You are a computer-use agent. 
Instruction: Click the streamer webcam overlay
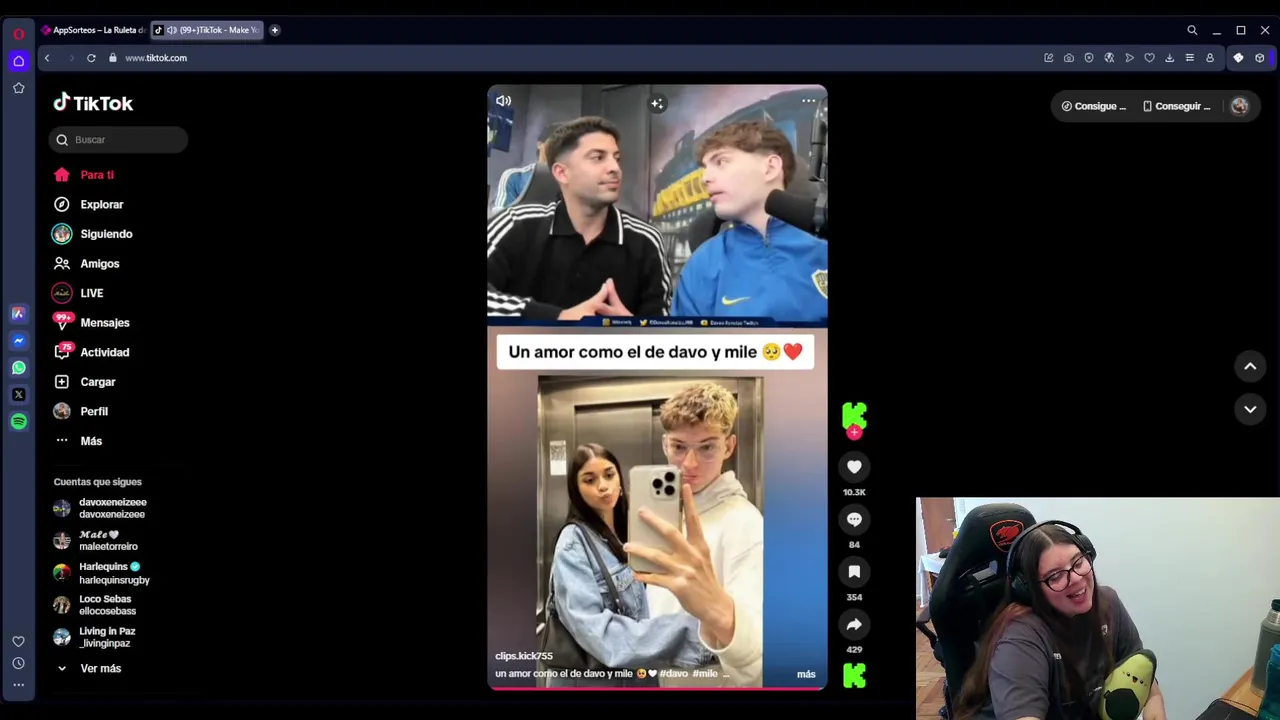1098,608
